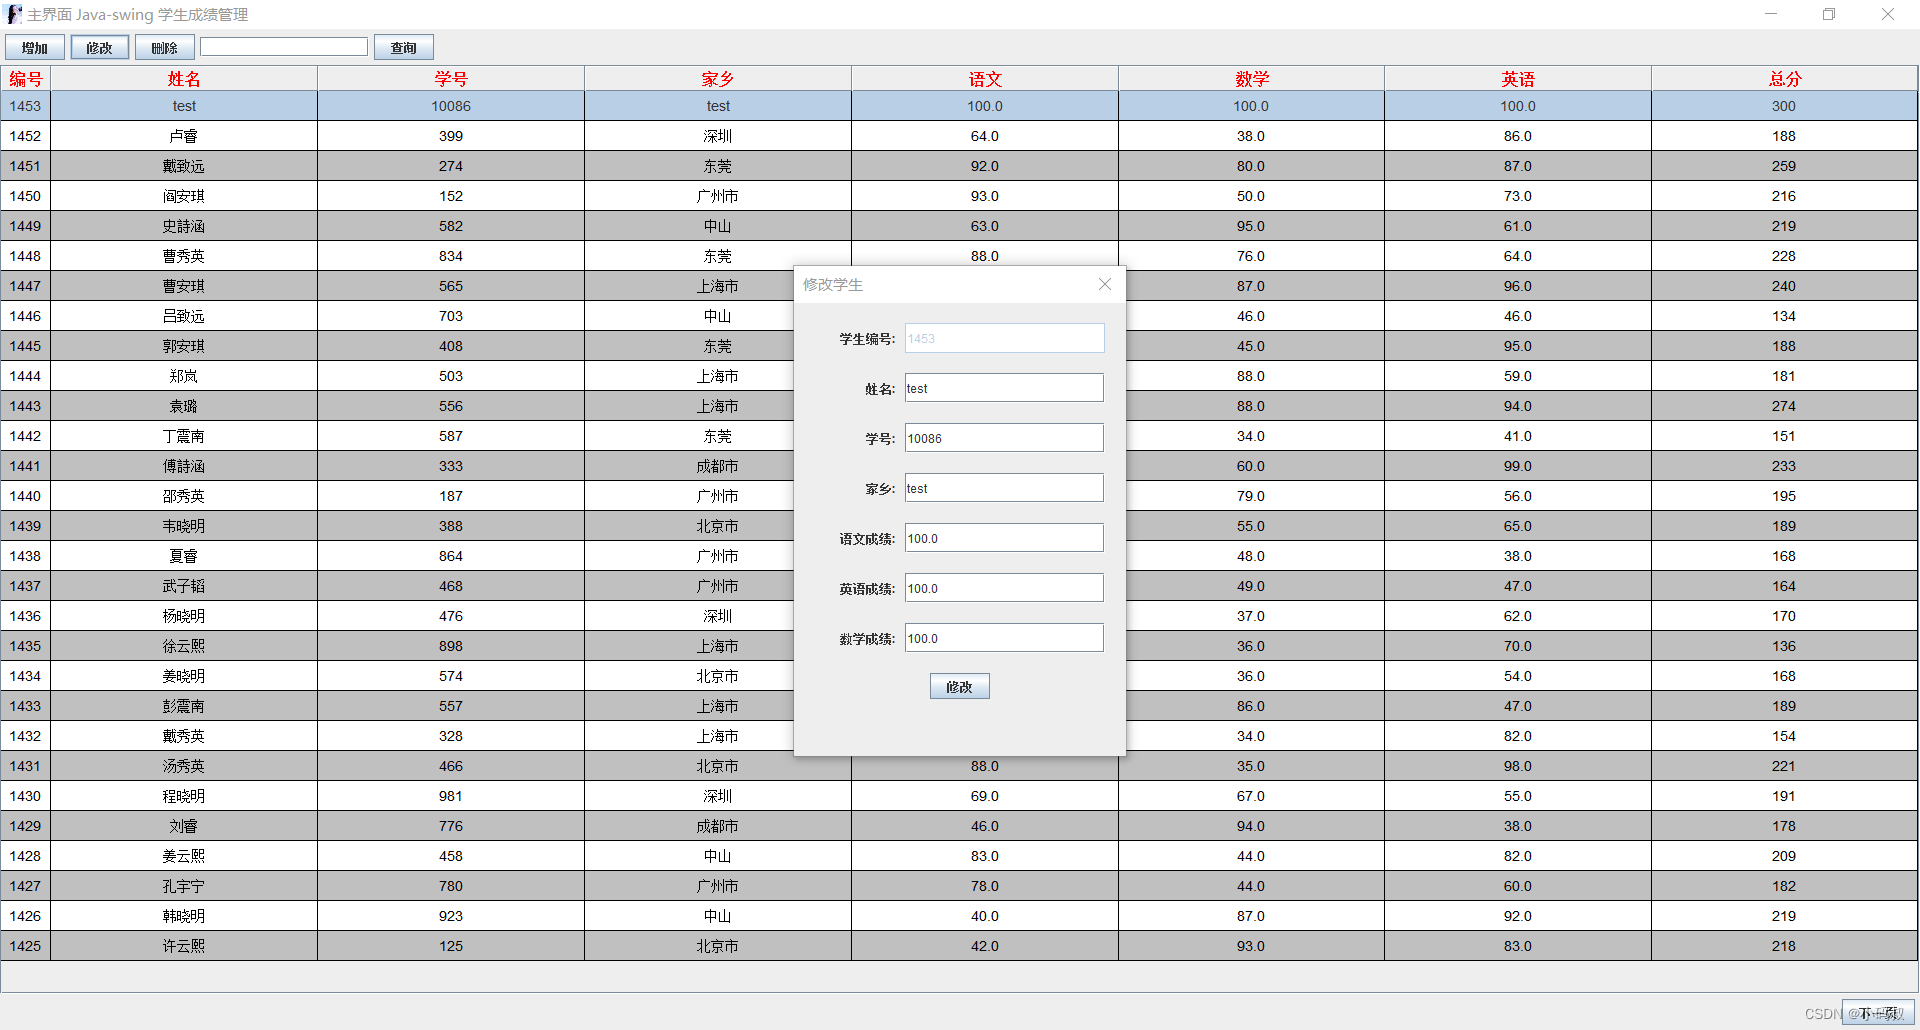Click the 数学 column header

pos(1251,78)
